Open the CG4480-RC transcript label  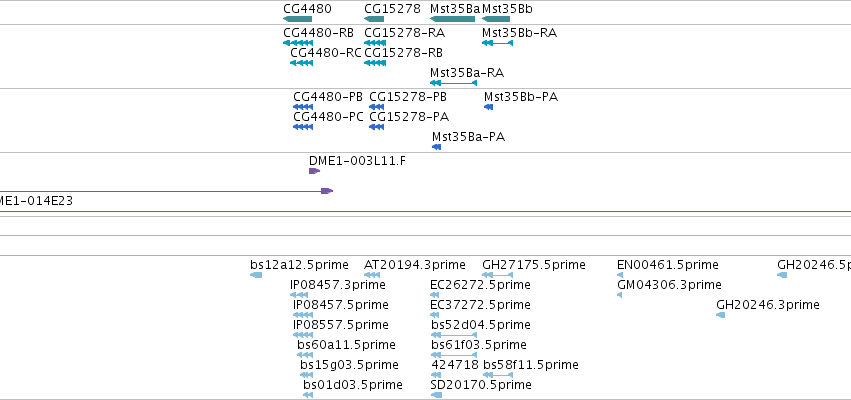(x=326, y=53)
